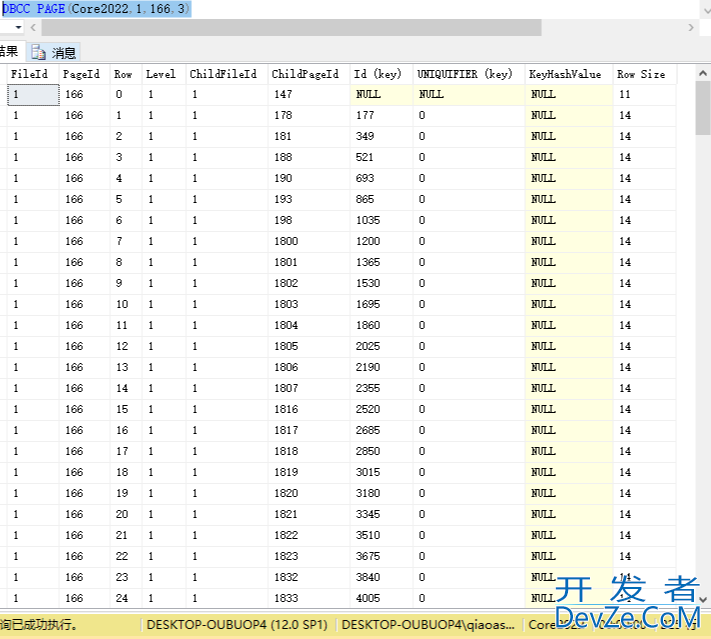711x639 pixels.
Task: Click ChildPageId cell 181
Action: (309, 136)
